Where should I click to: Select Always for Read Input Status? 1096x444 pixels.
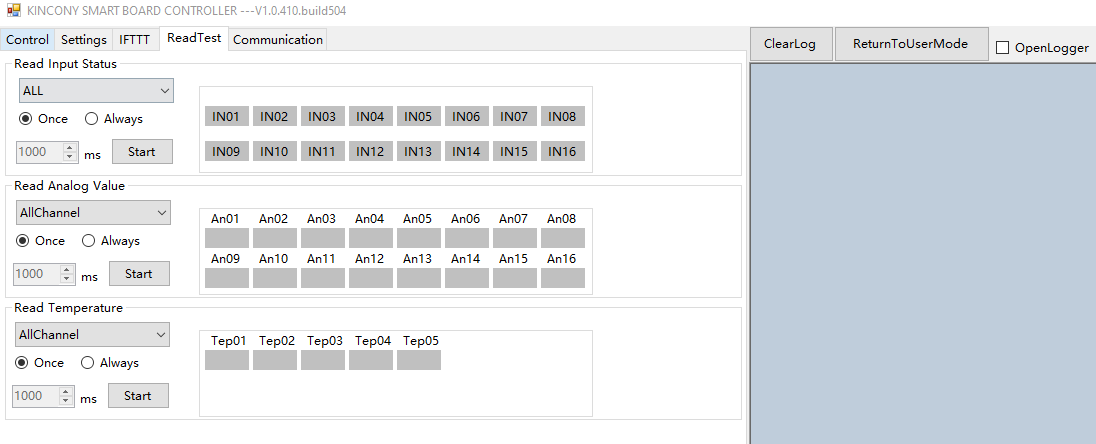[x=92, y=119]
